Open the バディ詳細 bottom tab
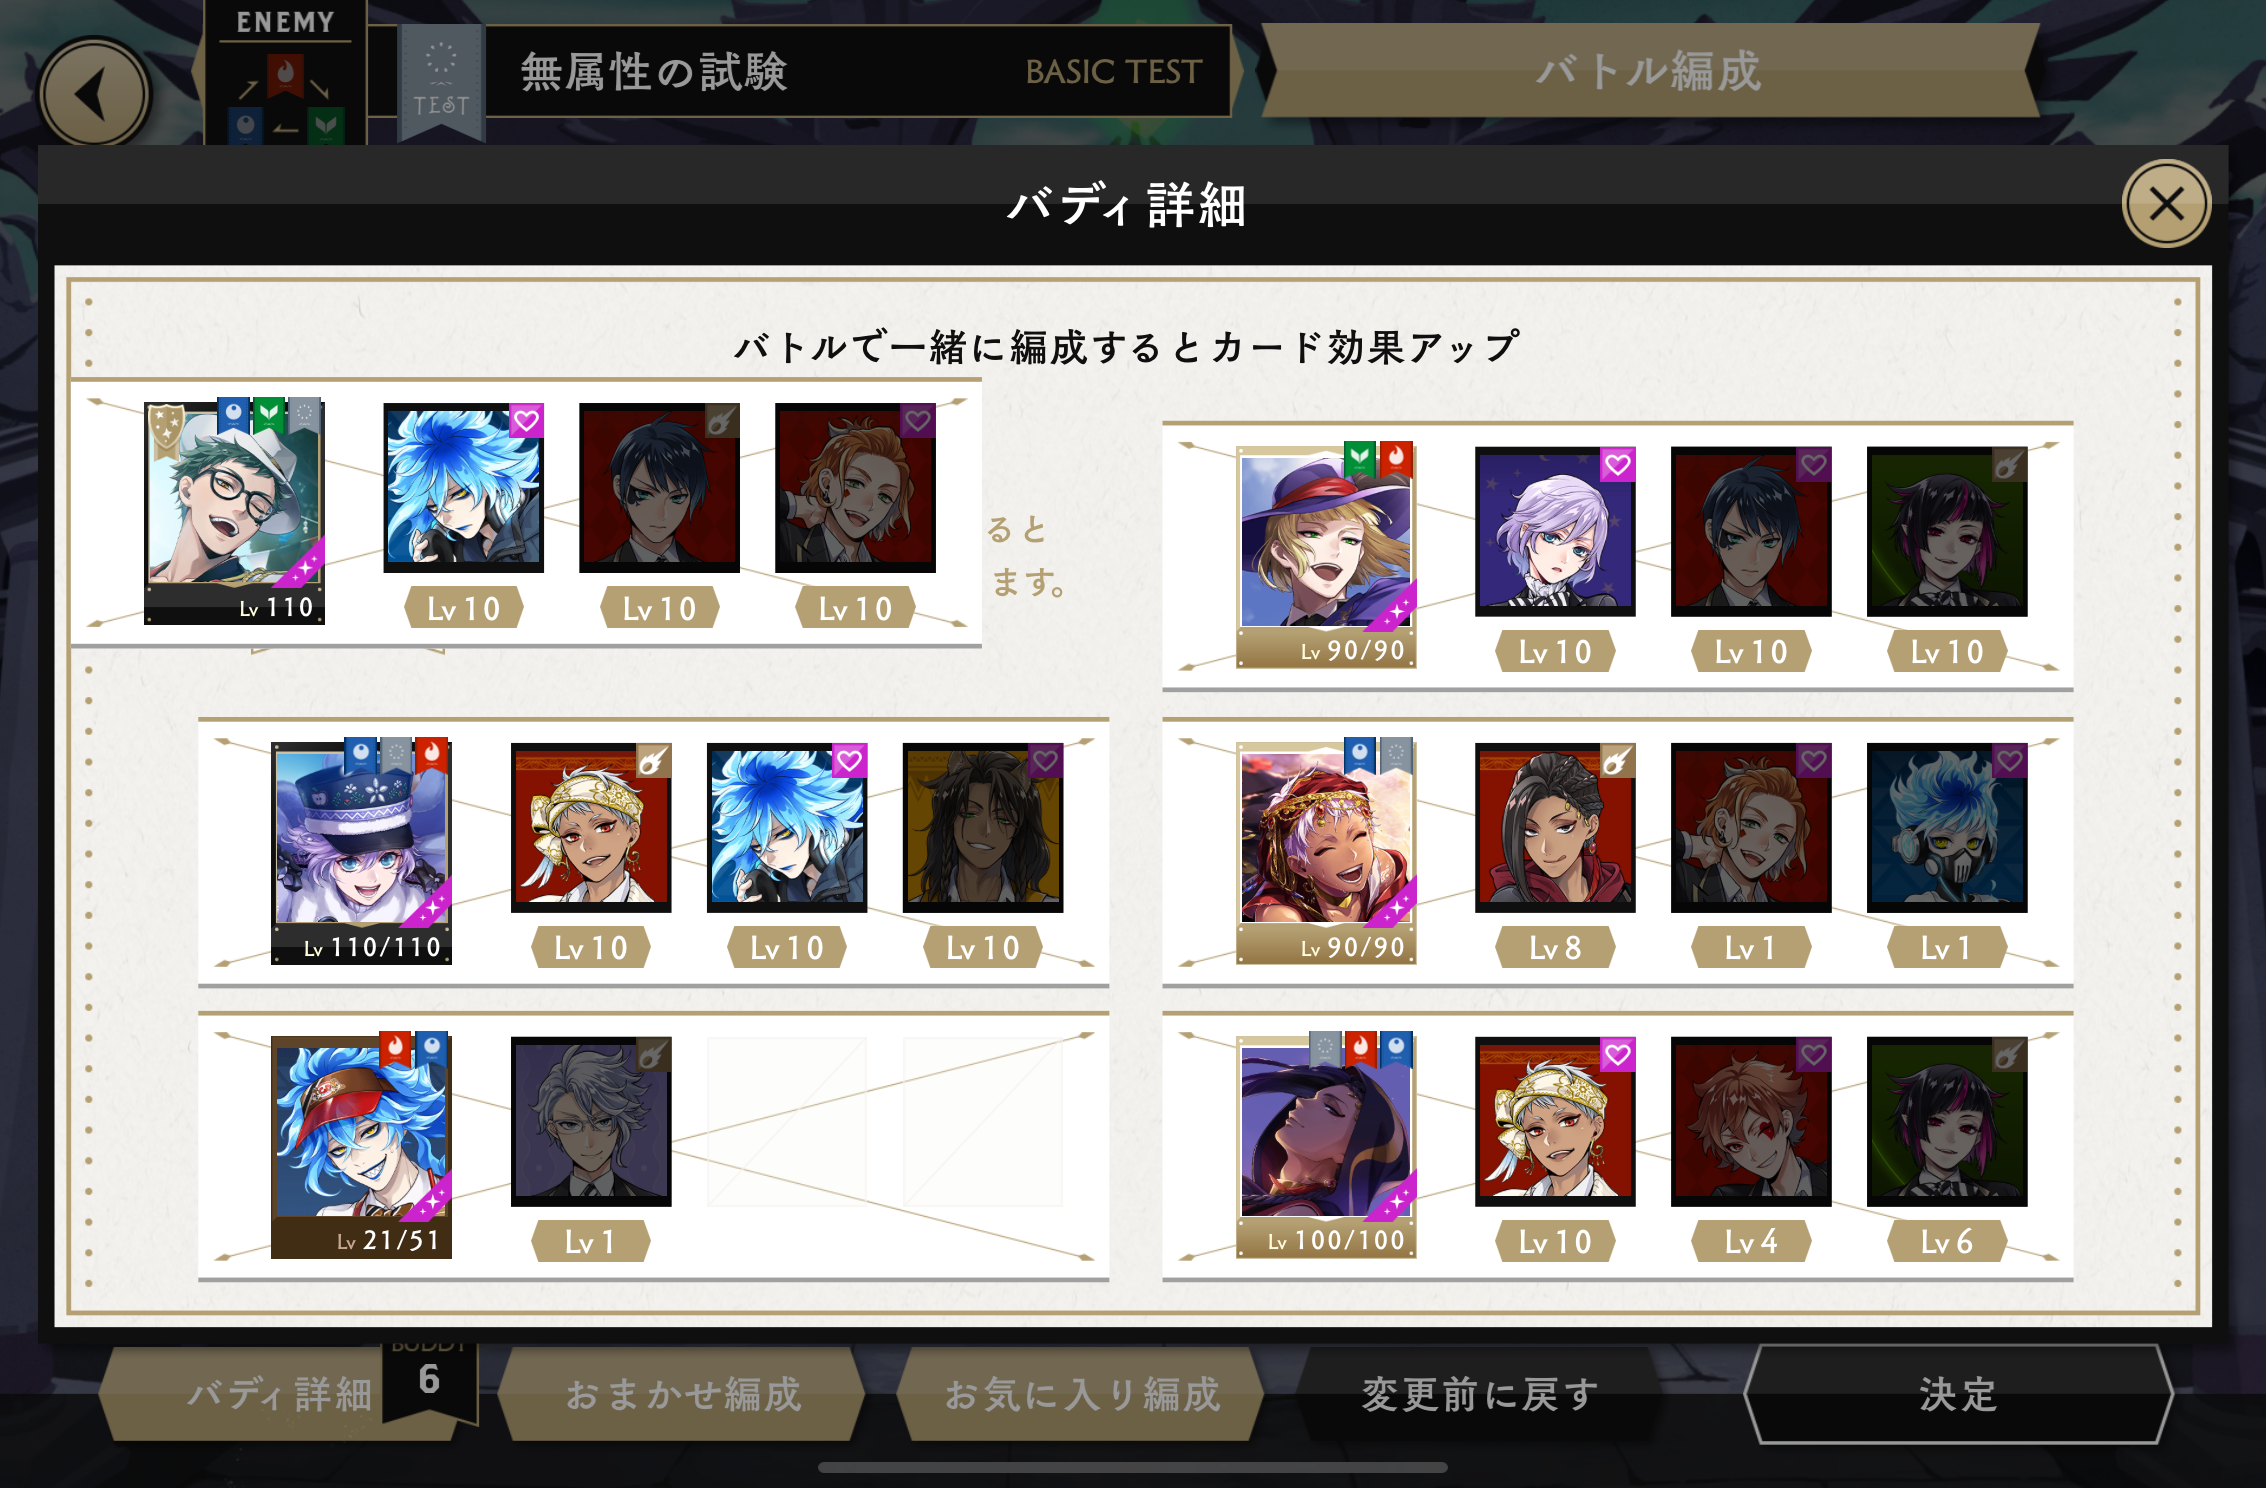This screenshot has width=2266, height=1488. tap(279, 1394)
